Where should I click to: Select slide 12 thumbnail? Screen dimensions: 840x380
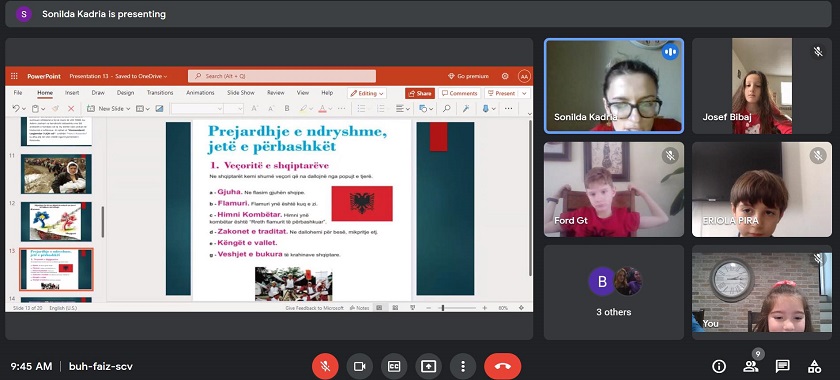pyautogui.click(x=56, y=221)
